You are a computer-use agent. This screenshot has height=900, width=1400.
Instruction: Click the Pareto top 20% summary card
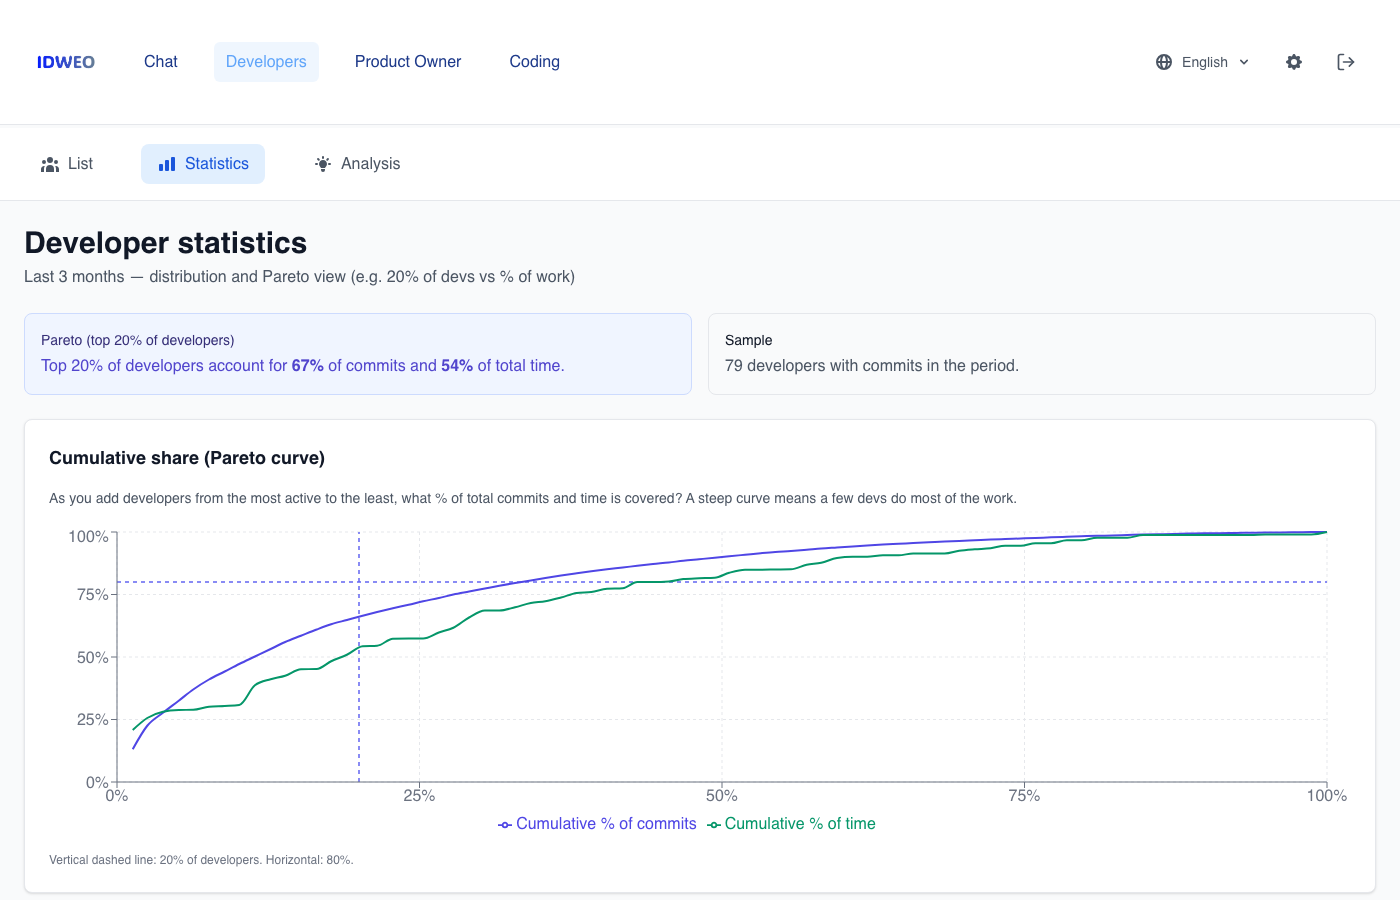click(x=357, y=354)
